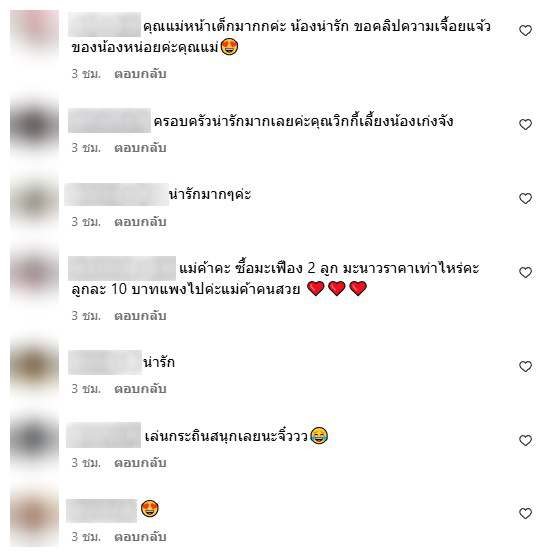This screenshot has height=557, width=544.
Task: Like the comment about buying มะเฟือง 2 ลูก
Action: pyautogui.click(x=525, y=272)
